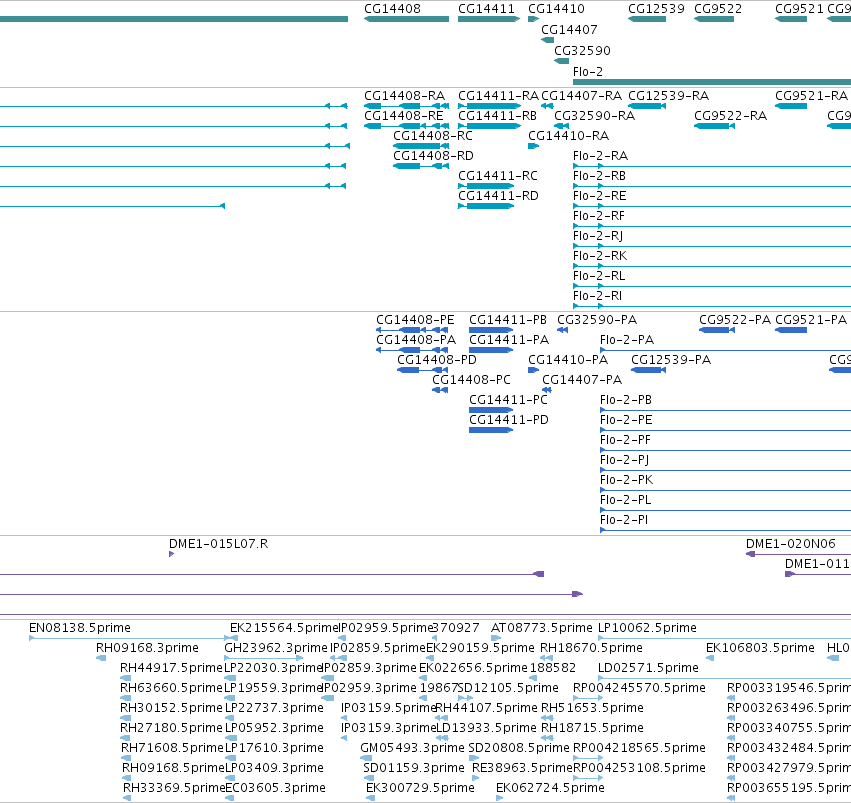Select the Flo-2 gene label
The height and width of the screenshot is (803, 851).
tap(588, 72)
